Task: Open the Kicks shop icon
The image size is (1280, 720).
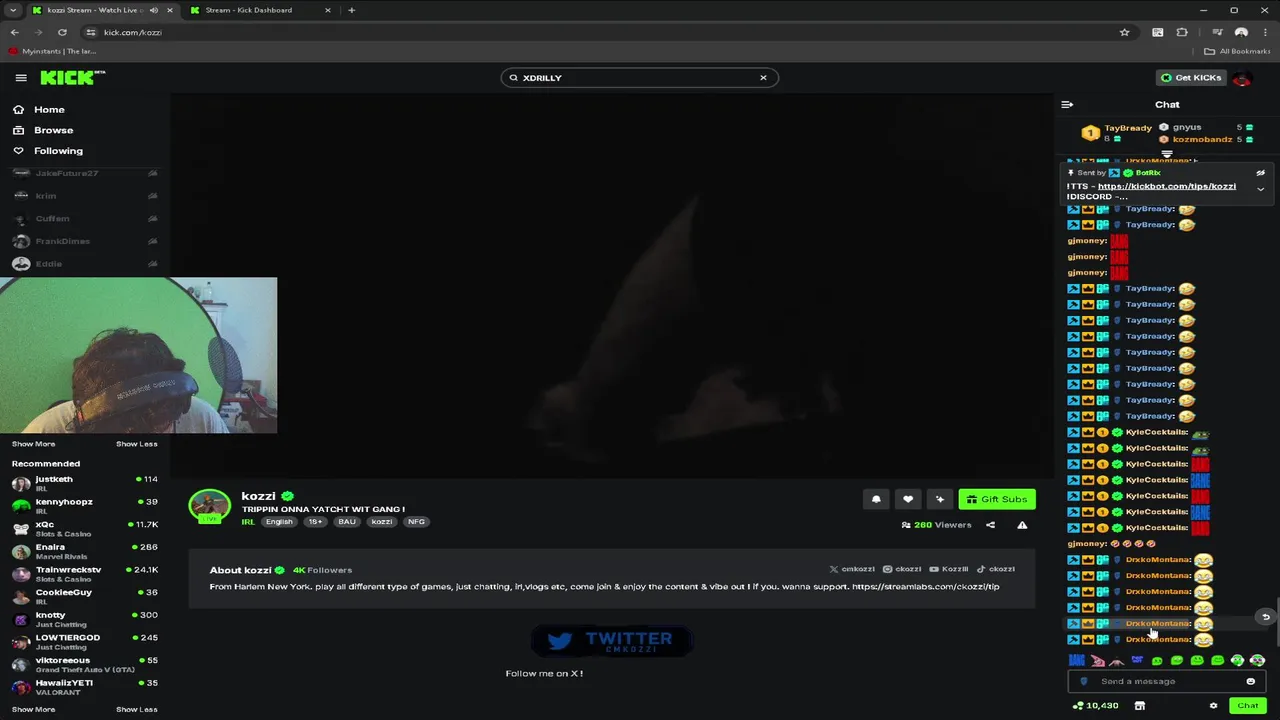Action: [x=1139, y=706]
